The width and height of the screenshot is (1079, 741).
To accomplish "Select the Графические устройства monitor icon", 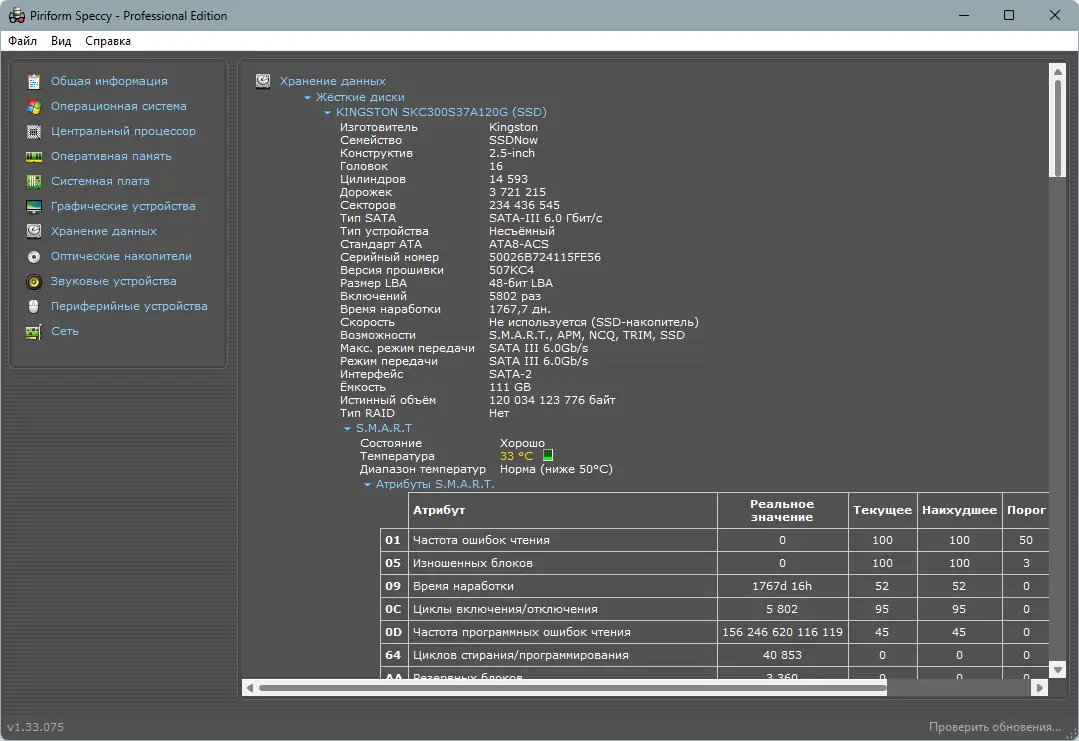I will (34, 206).
